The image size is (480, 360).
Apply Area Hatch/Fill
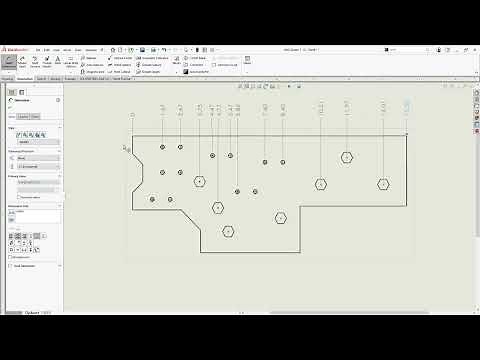point(196,72)
